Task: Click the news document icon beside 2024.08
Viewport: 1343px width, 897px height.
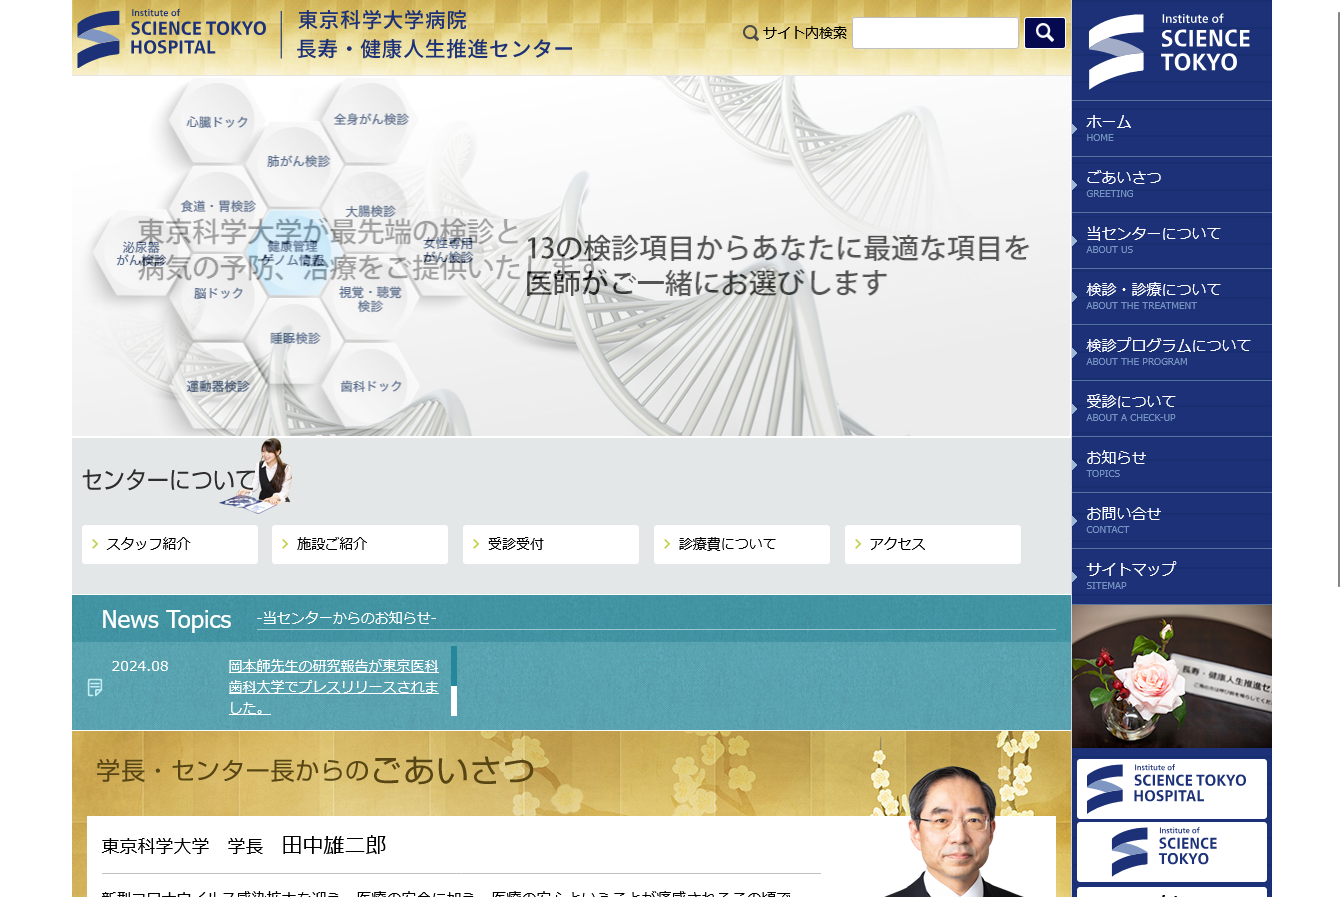Action: click(x=95, y=687)
